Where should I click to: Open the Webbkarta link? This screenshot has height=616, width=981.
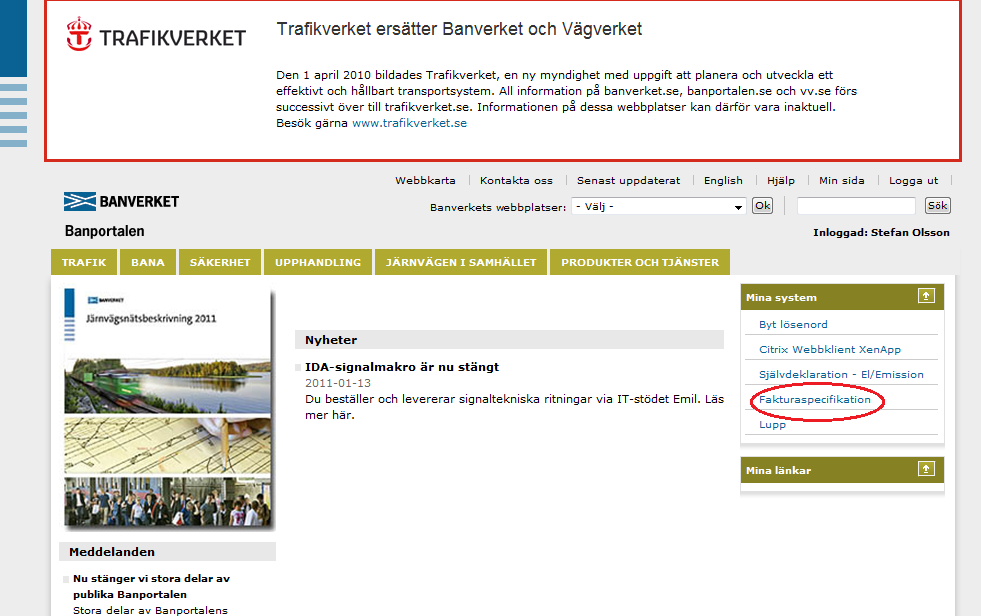pyautogui.click(x=425, y=180)
